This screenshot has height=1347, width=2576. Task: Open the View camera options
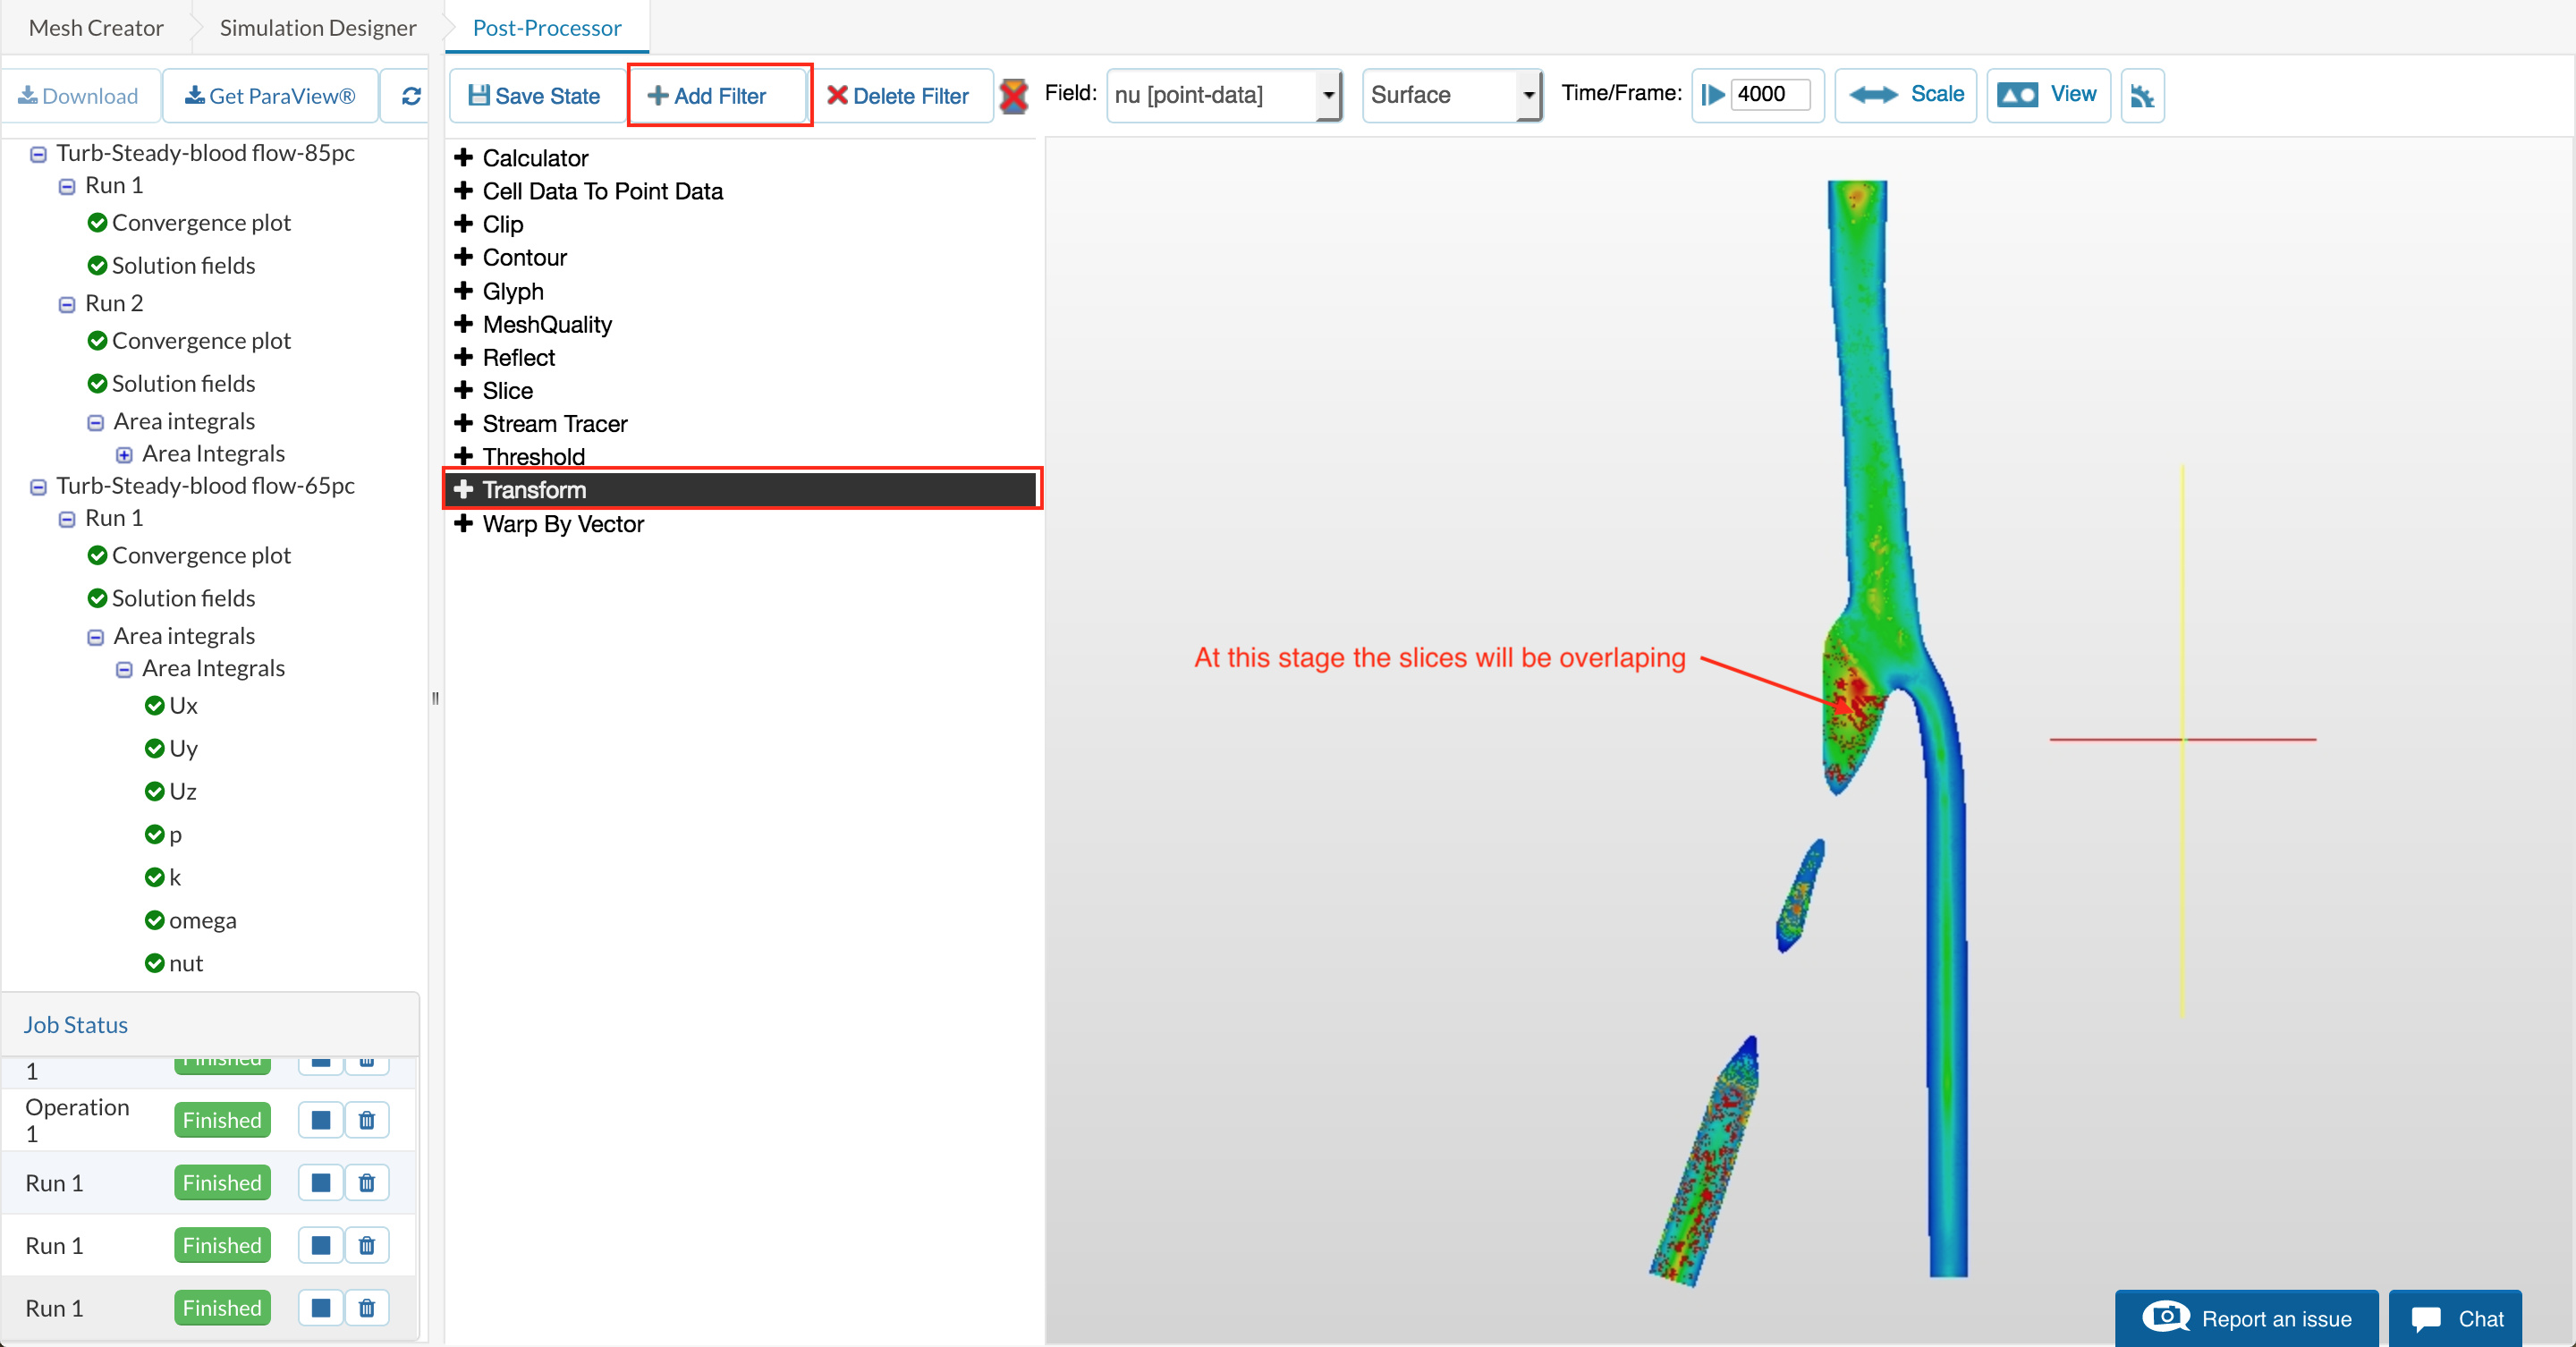(x=2047, y=95)
